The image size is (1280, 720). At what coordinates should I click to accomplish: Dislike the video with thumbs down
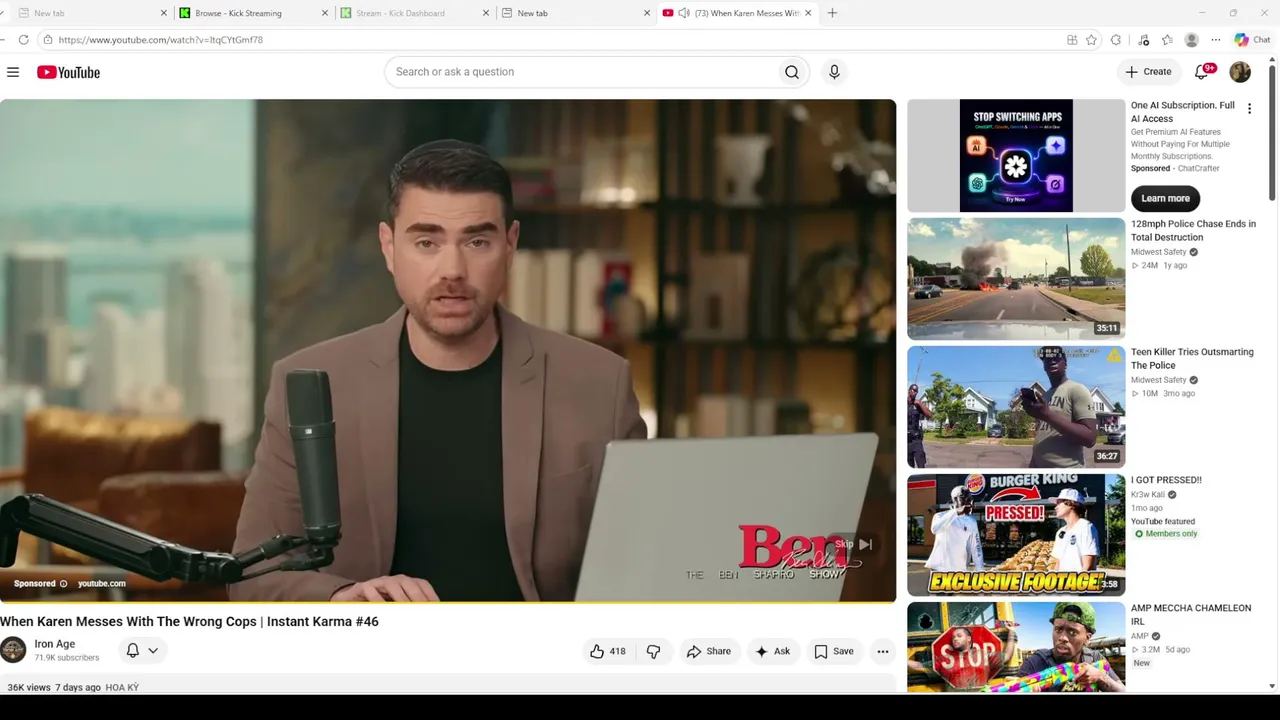[653, 651]
